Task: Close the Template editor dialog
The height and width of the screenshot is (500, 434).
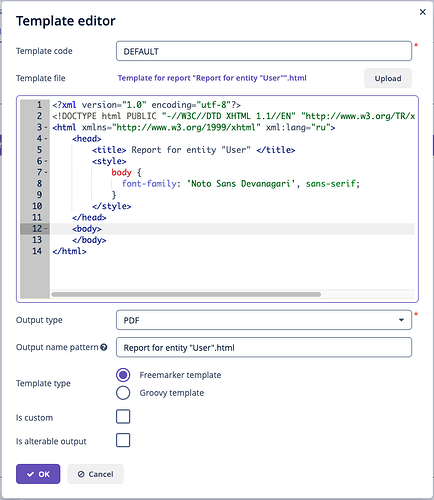Action: [x=422, y=12]
